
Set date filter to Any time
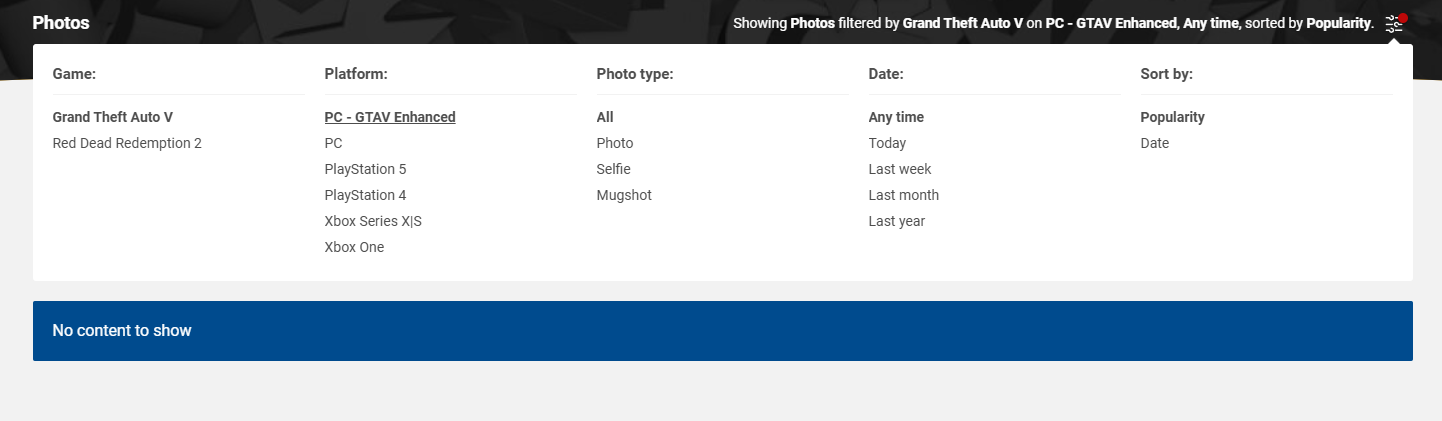pos(896,117)
